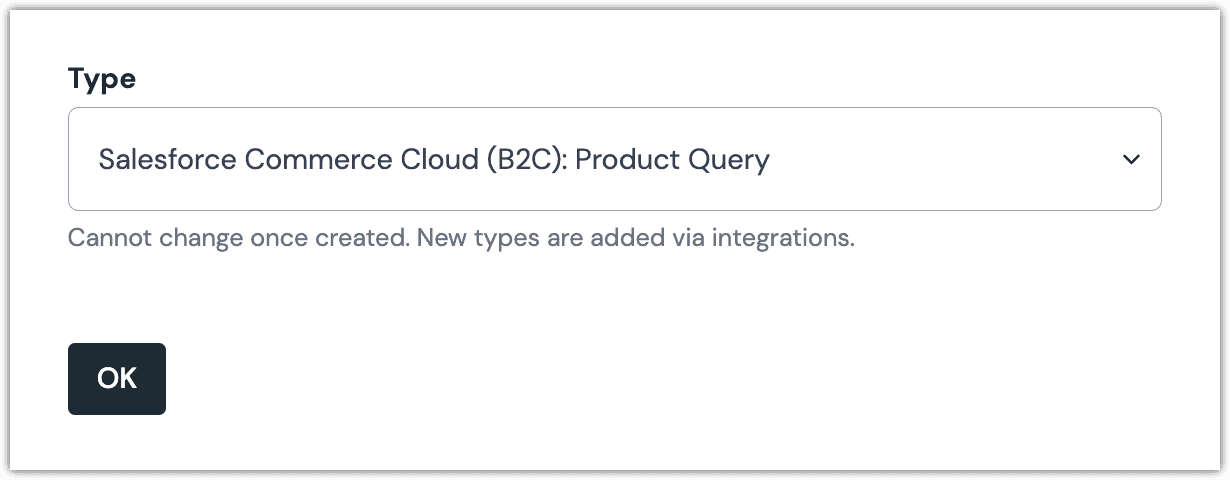
Task: Confirm the selection with OK
Action: 117,378
